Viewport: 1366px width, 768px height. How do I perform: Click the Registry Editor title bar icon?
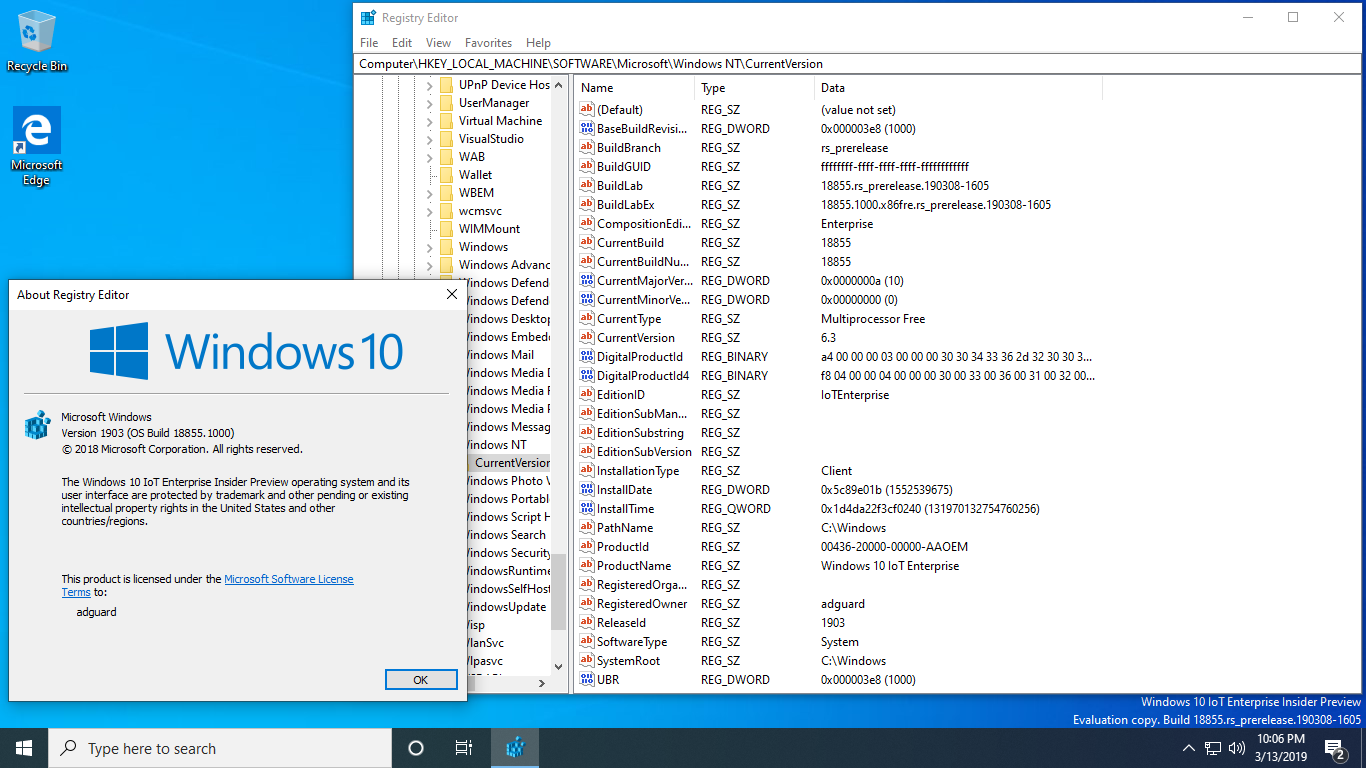[x=368, y=17]
